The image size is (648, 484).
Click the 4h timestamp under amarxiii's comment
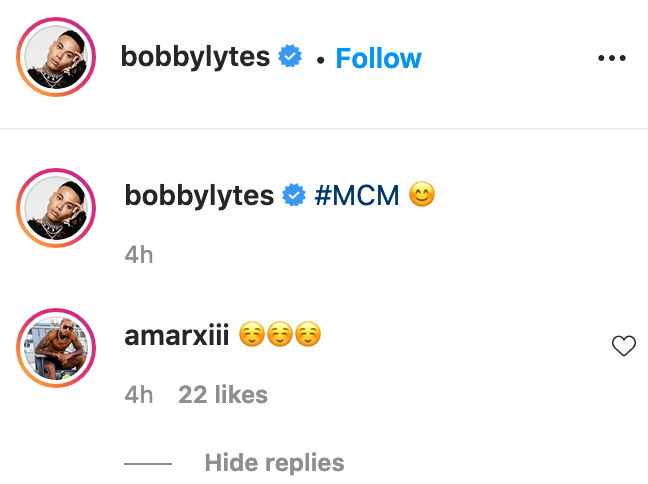tap(139, 395)
